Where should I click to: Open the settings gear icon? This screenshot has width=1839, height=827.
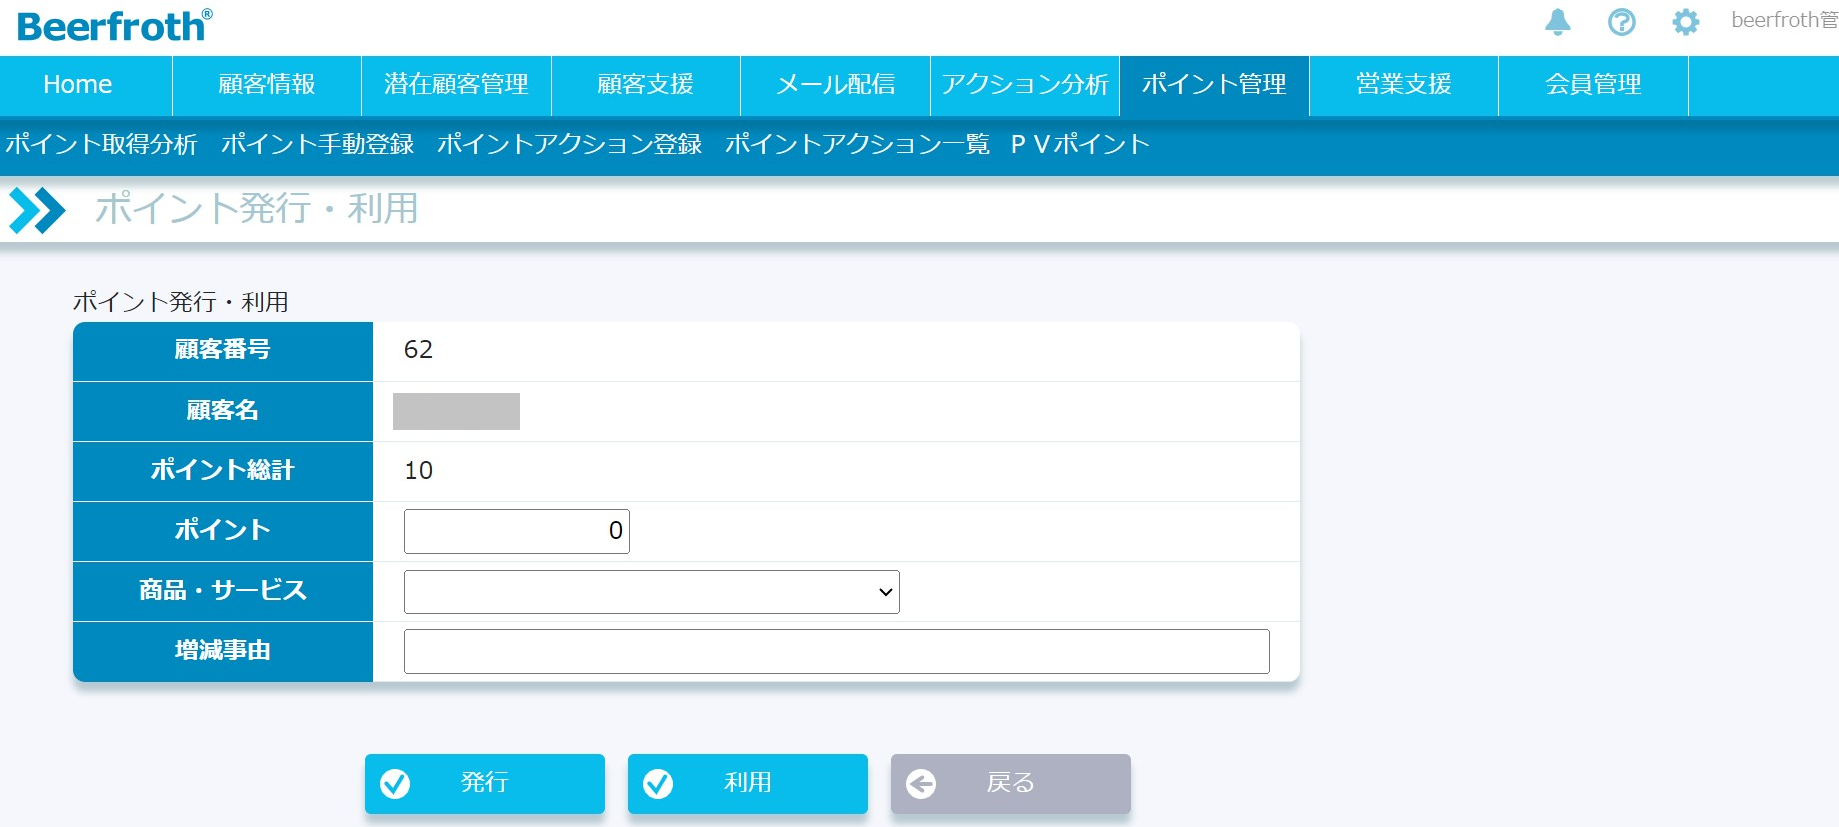tap(1685, 22)
